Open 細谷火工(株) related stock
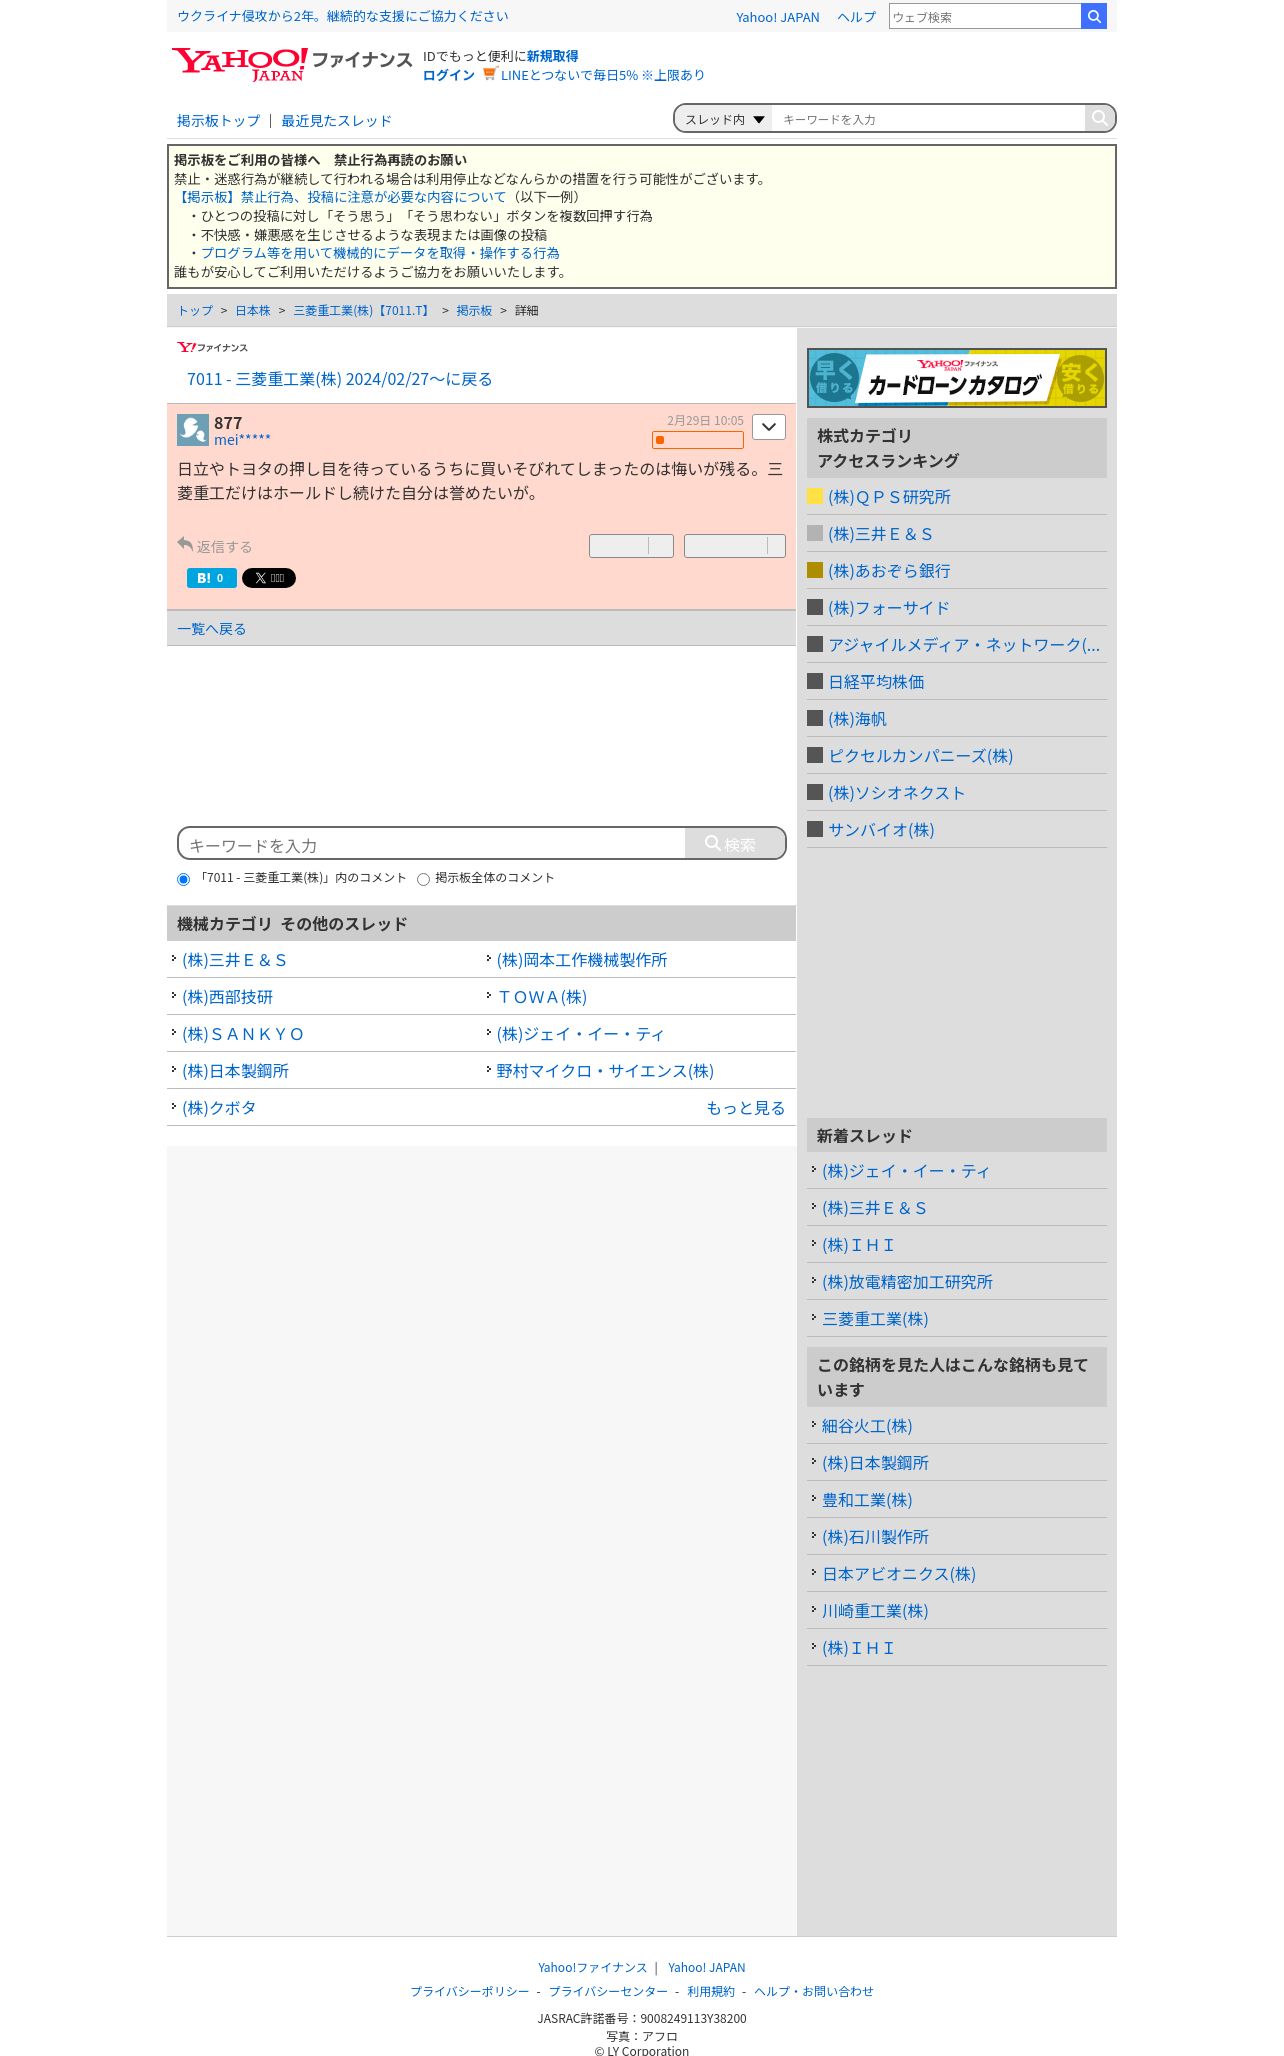This screenshot has width=1284, height=2056. point(867,1426)
